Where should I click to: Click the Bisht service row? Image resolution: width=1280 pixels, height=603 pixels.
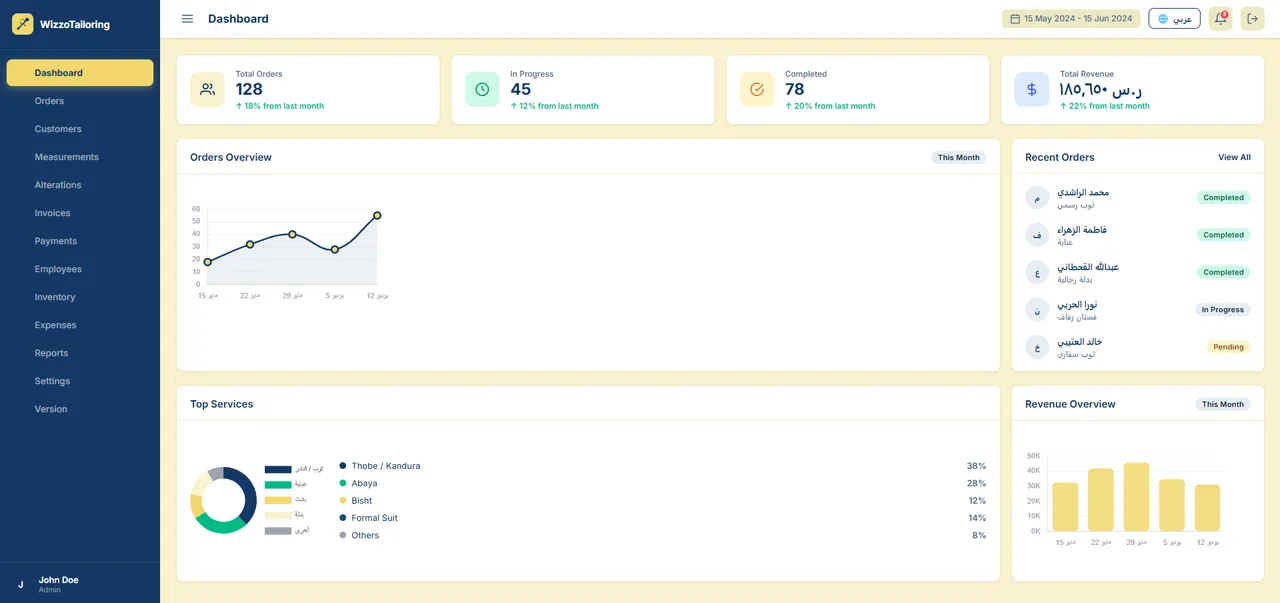pyautogui.click(x=663, y=501)
